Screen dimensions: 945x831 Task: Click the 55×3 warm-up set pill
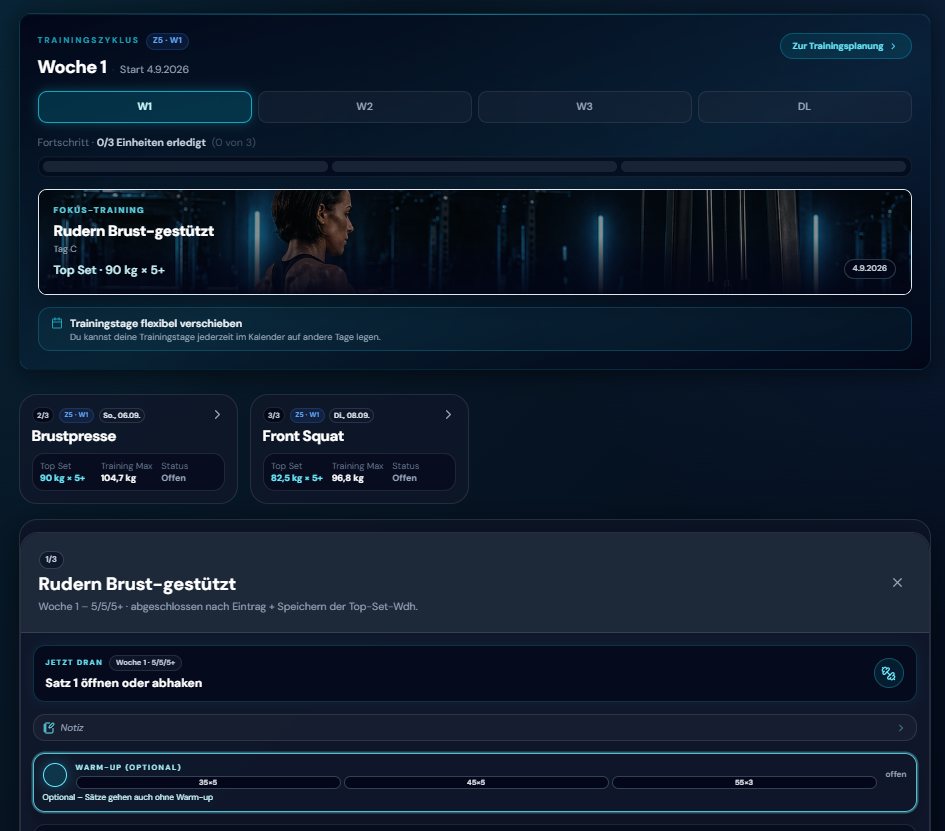744,782
